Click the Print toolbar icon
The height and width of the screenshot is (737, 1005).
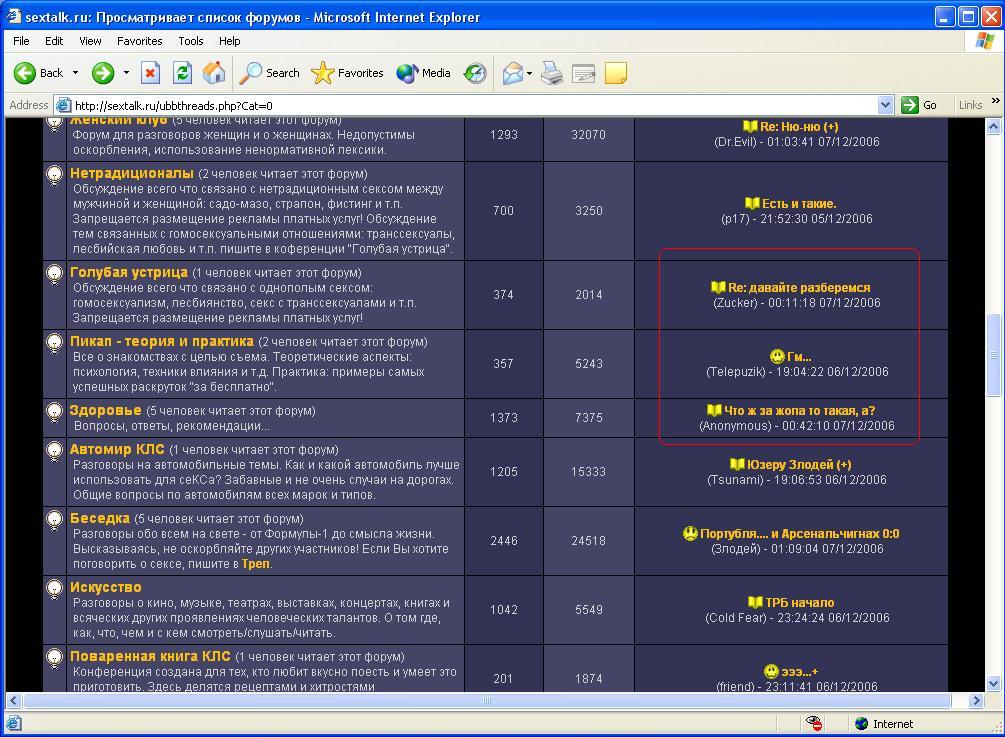click(x=552, y=73)
